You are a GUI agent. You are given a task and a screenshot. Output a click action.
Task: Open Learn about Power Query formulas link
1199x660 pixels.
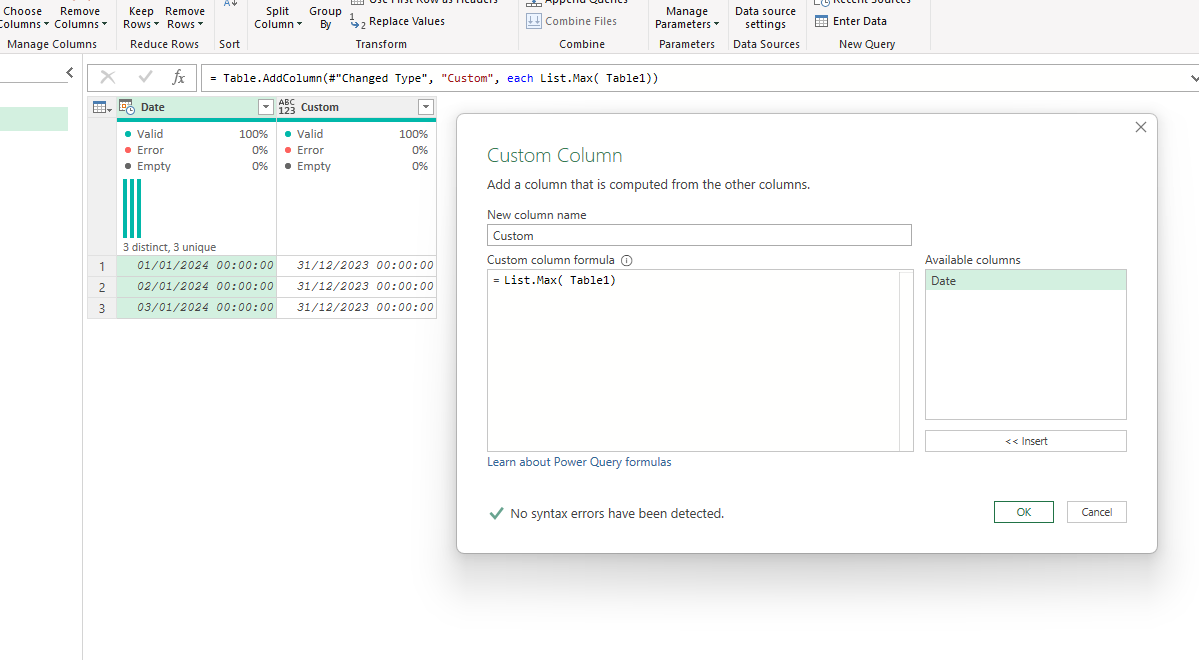579,462
